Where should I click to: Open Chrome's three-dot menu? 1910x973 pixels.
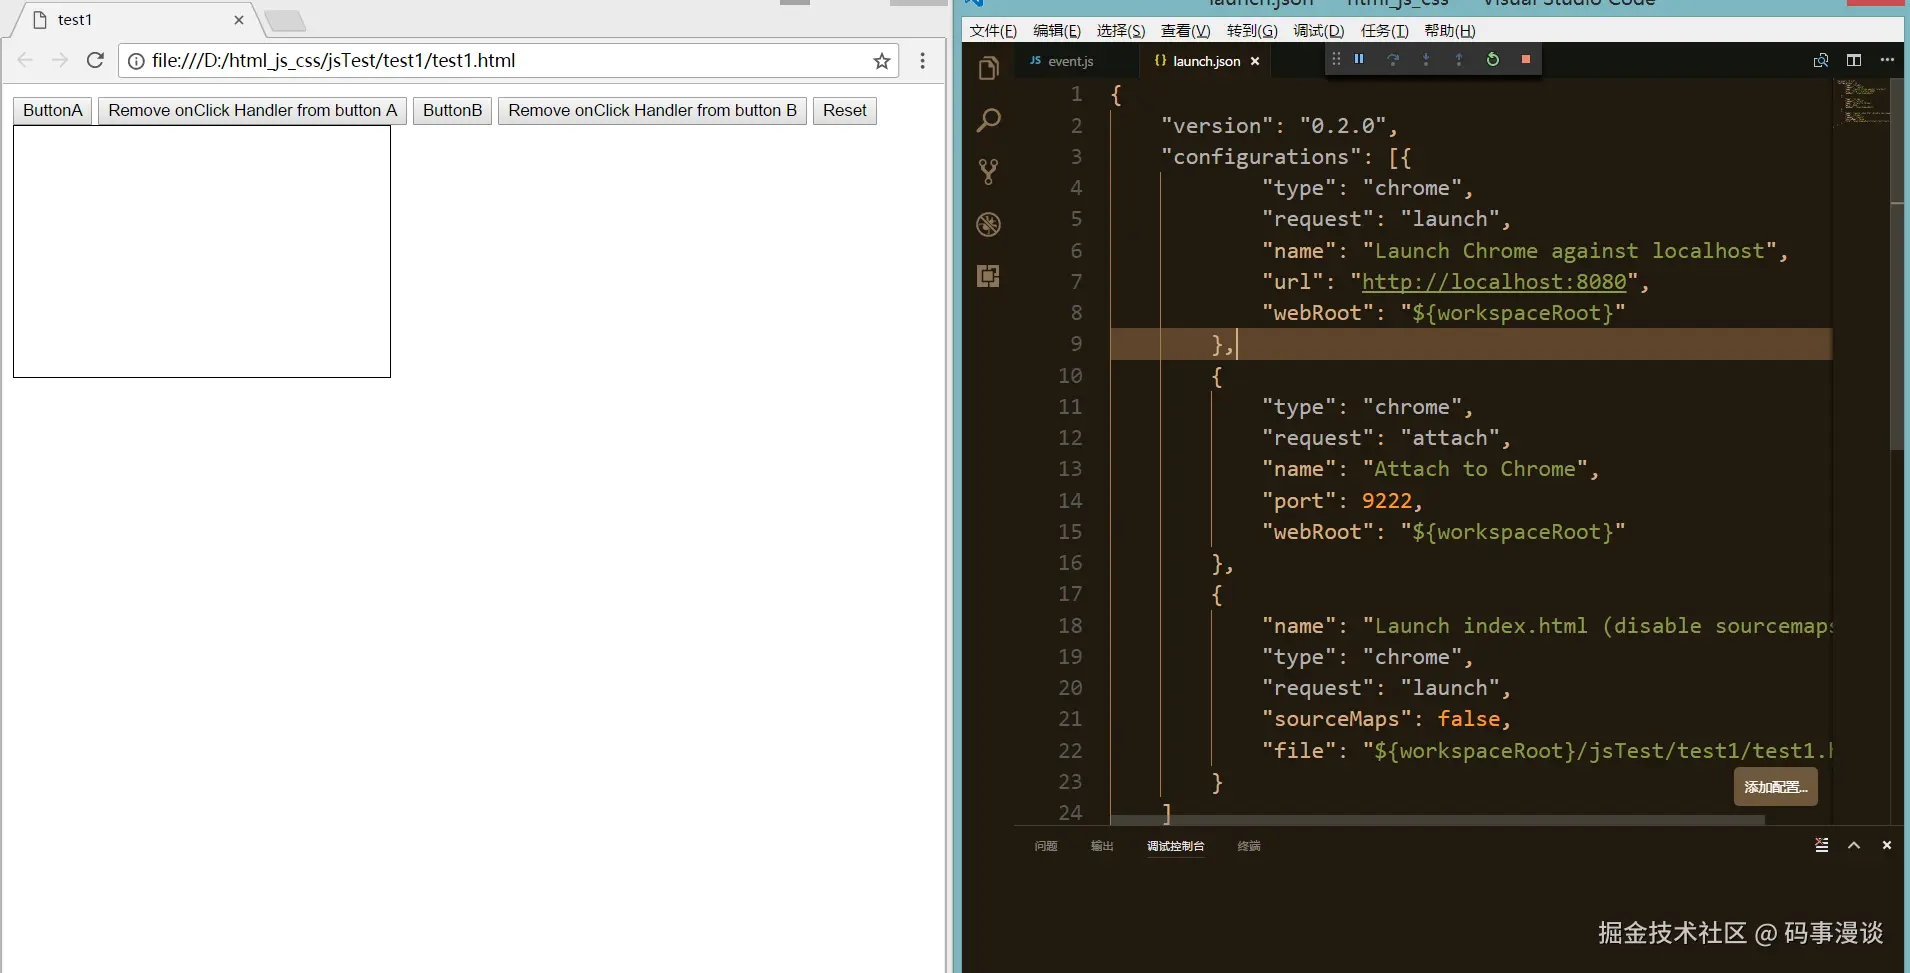tap(923, 61)
